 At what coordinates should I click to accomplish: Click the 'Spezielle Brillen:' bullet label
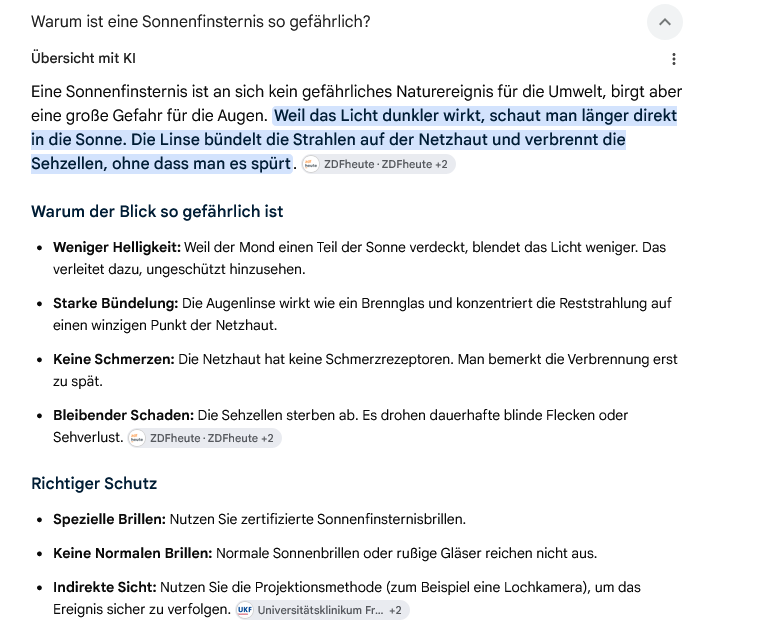pyautogui.click(x=110, y=519)
